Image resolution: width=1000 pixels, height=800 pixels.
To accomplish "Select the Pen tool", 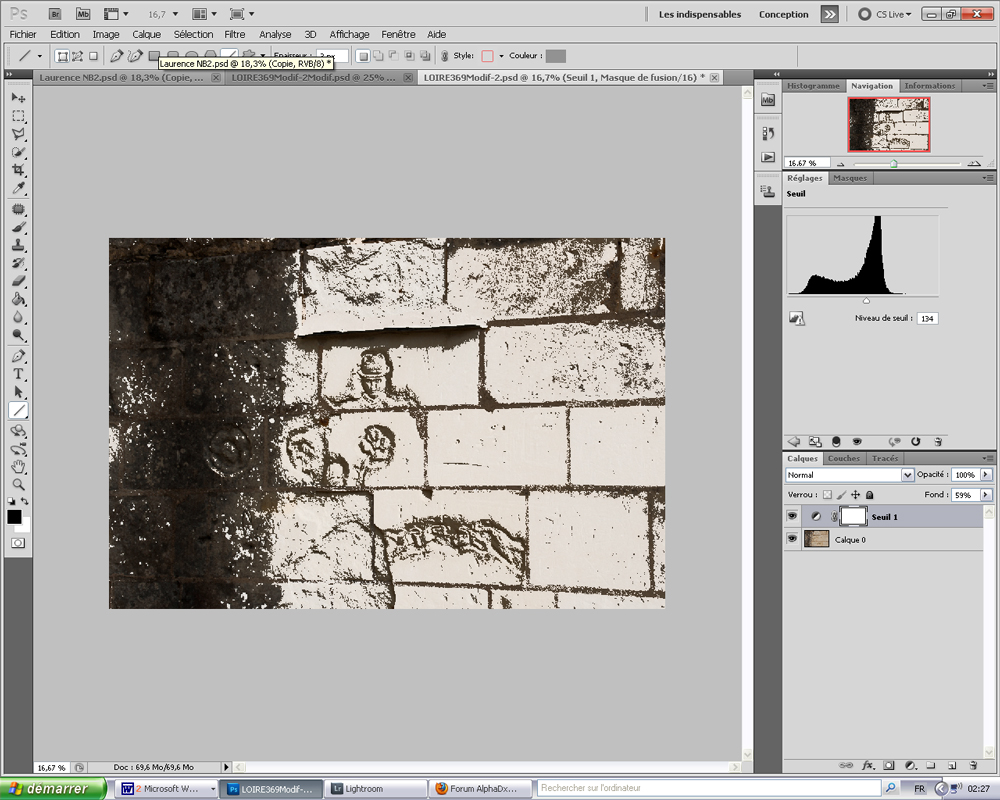I will (x=18, y=356).
